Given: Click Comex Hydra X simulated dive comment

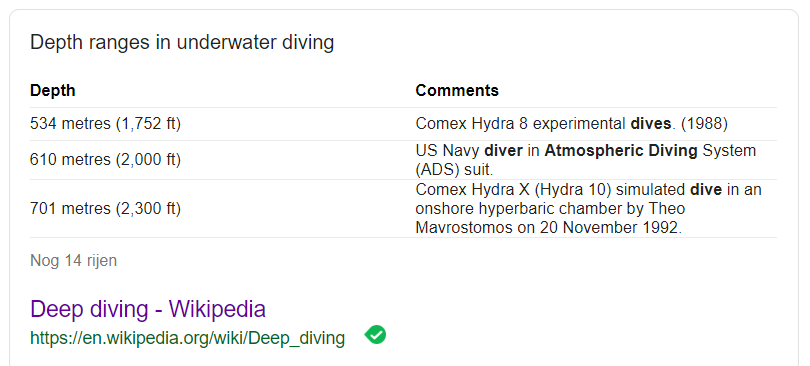Looking at the screenshot, I should click(x=588, y=209).
